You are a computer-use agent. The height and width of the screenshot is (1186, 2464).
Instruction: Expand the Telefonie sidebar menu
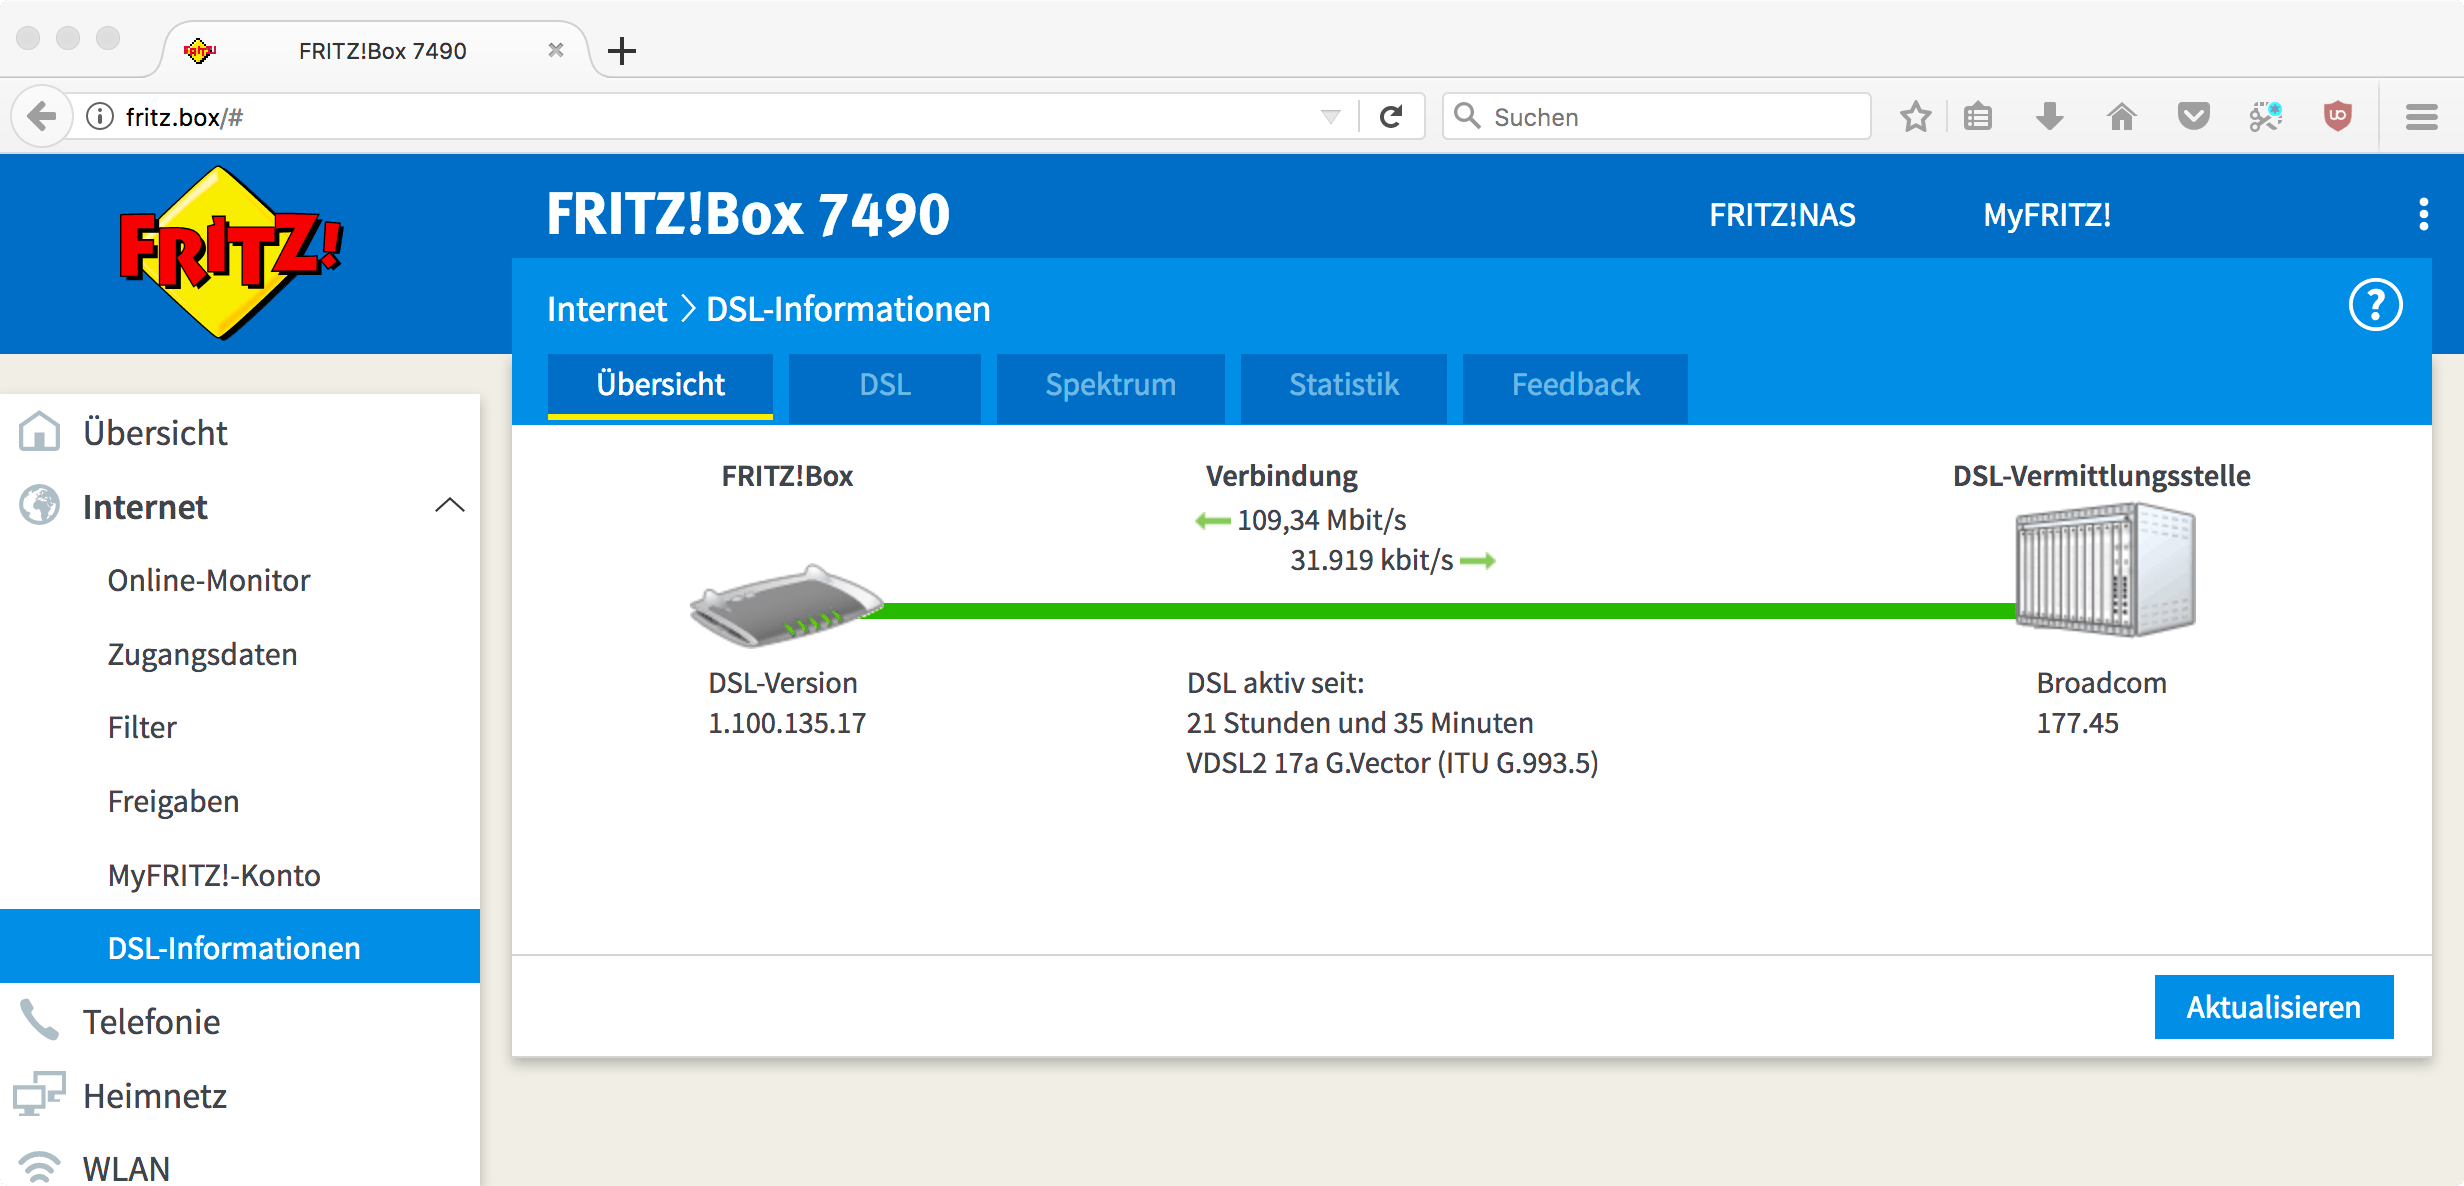point(151,1022)
